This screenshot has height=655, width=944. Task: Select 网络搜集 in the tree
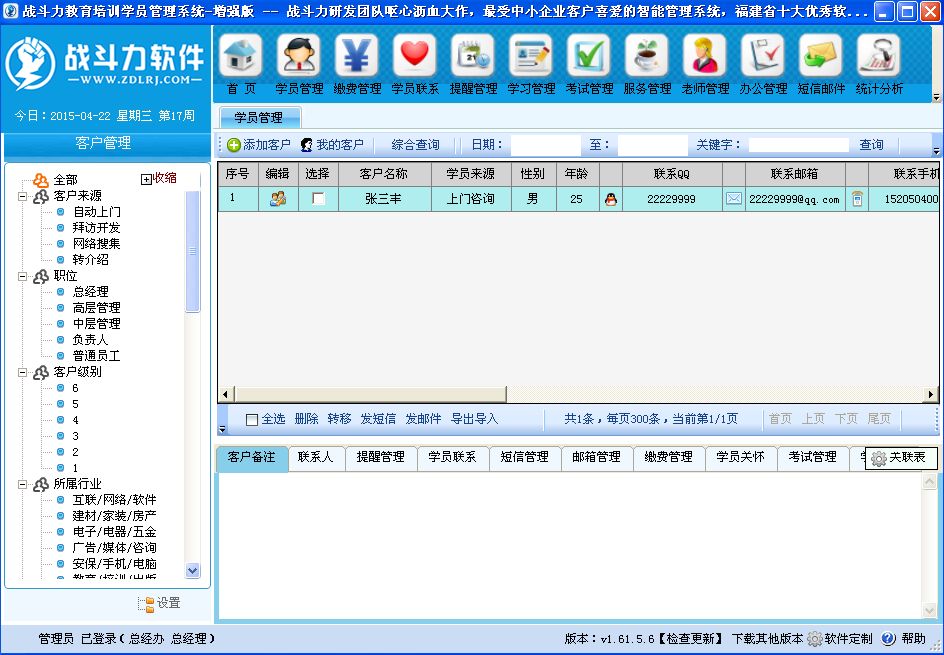(x=97, y=244)
